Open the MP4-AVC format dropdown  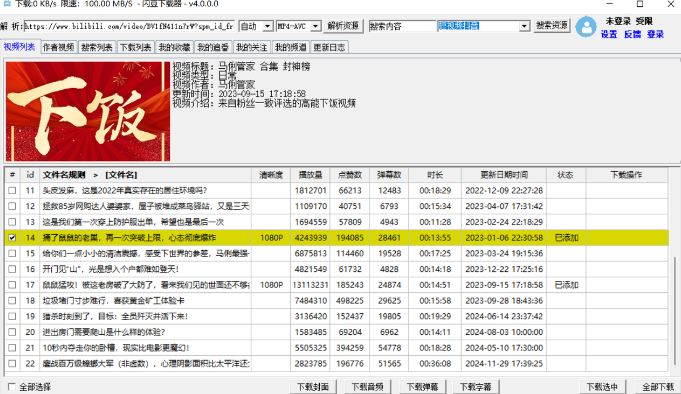coord(316,26)
